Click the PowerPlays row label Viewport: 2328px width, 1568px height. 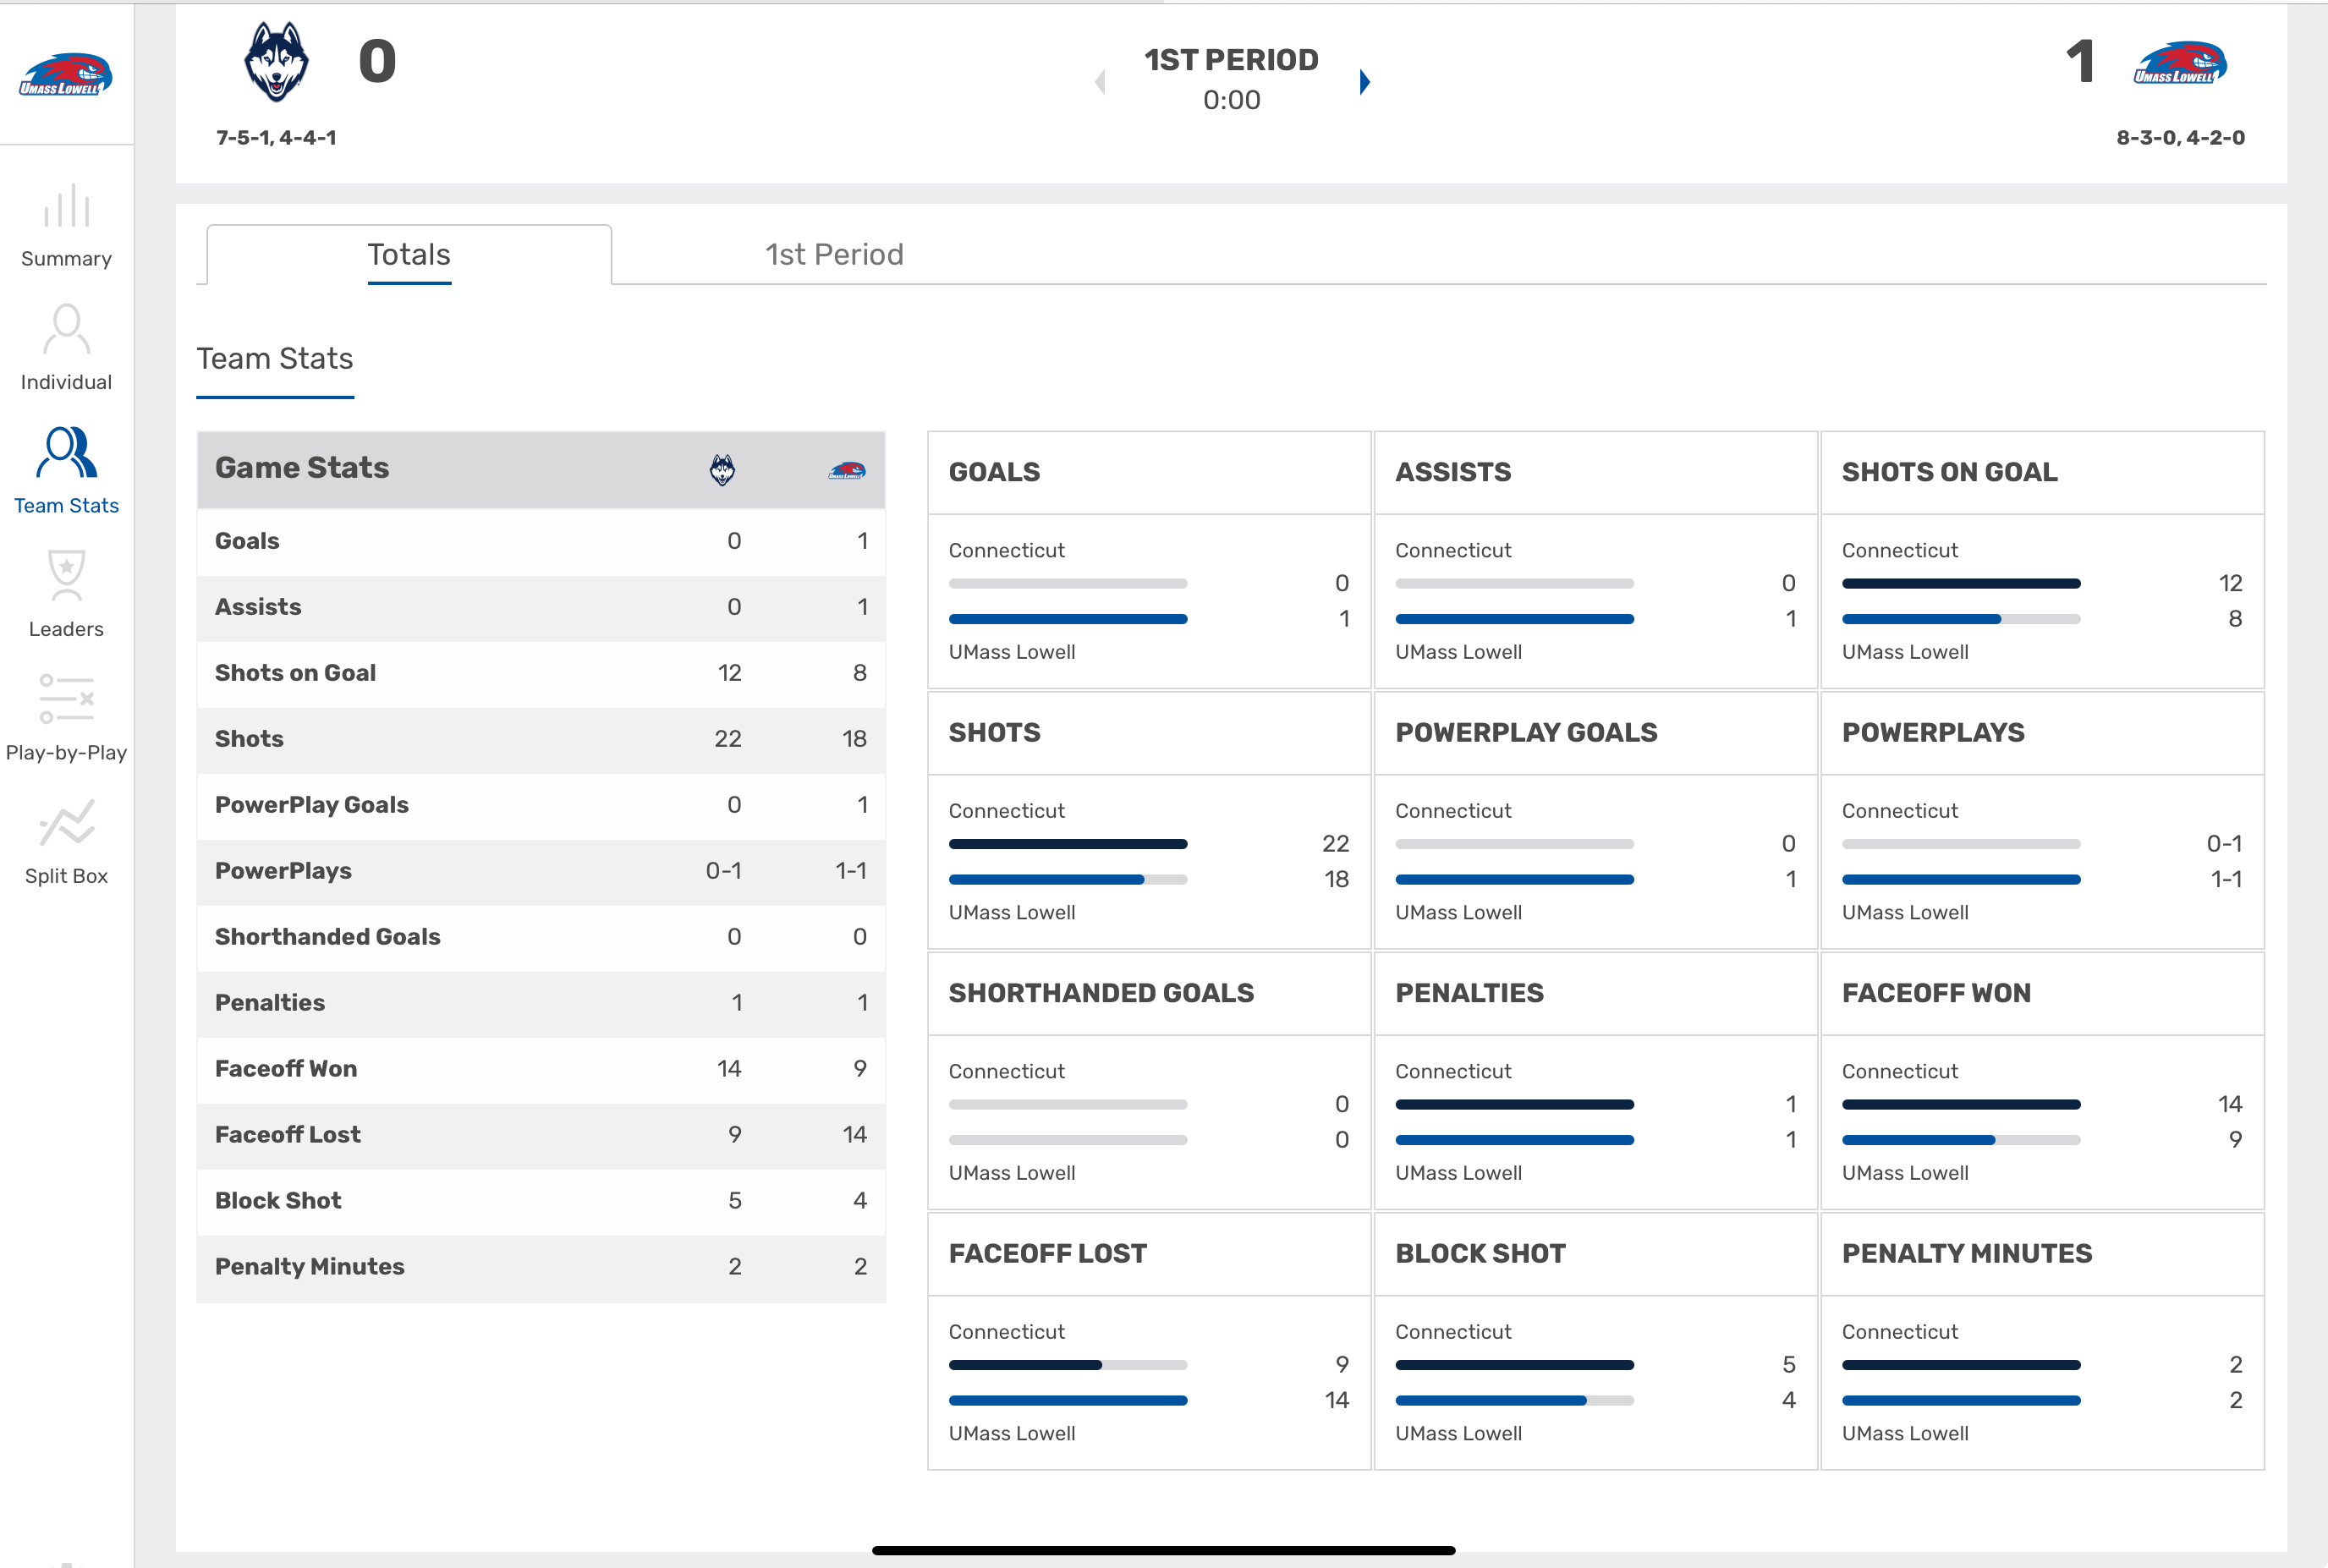click(x=283, y=871)
